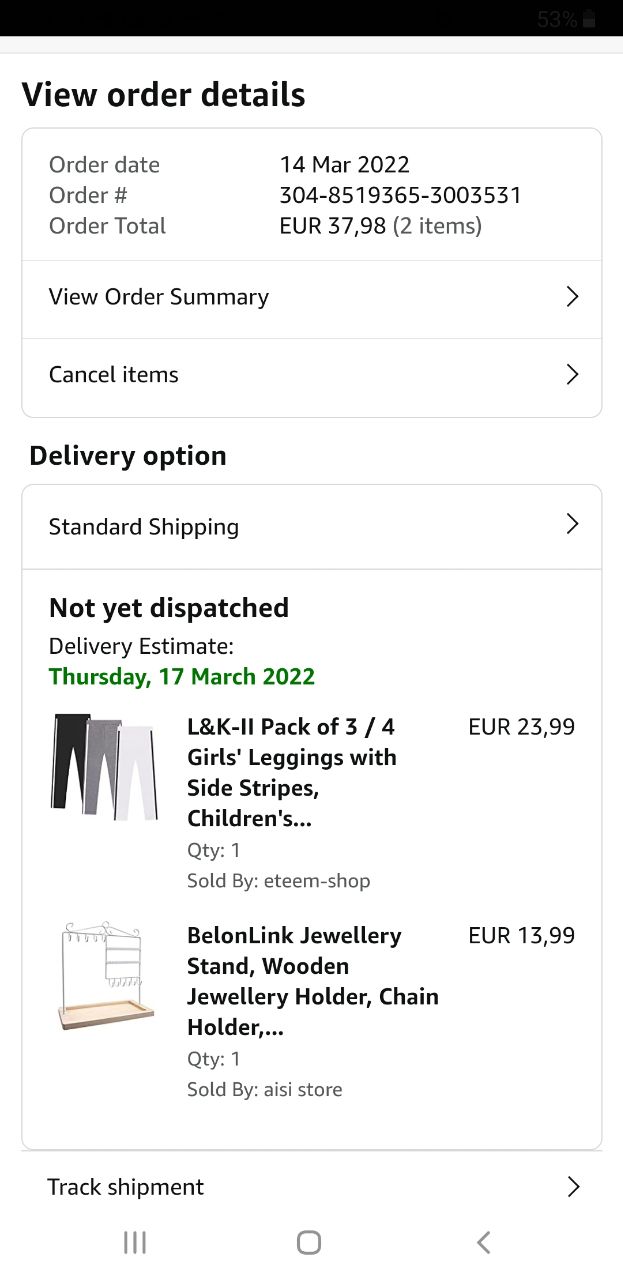Open the Cancel items chevron arrow

pos(572,375)
